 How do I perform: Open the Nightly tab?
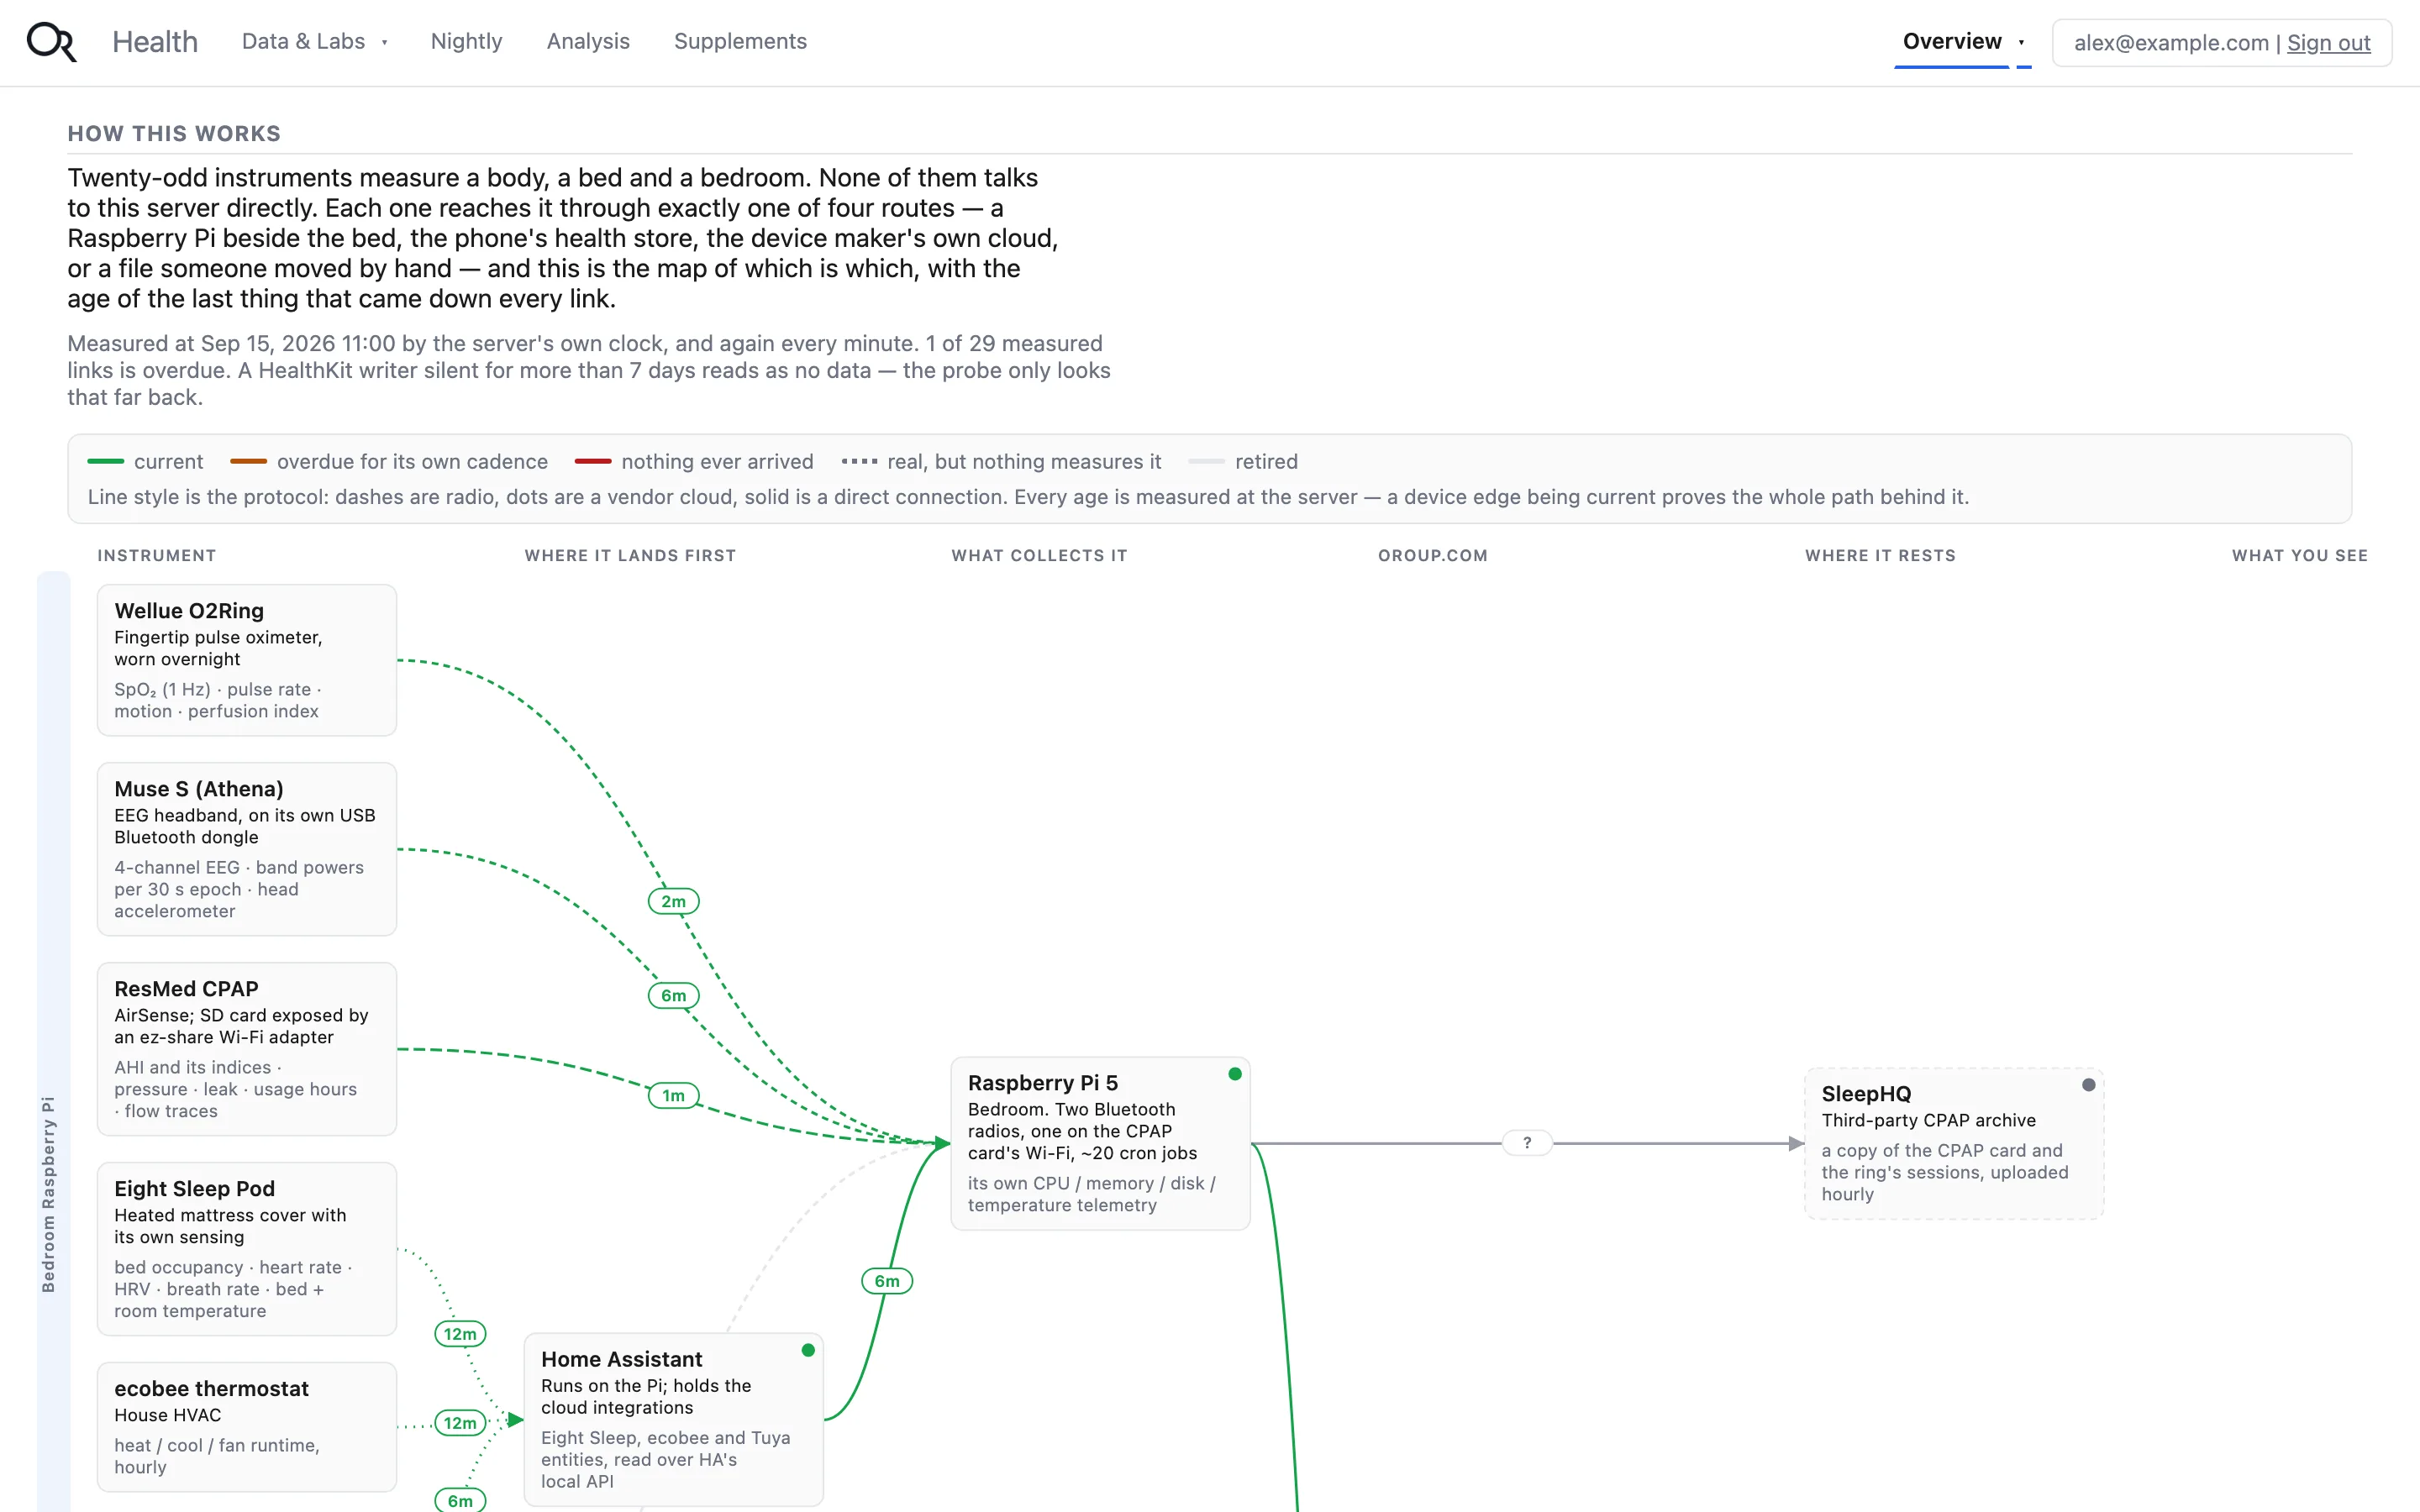466,42
